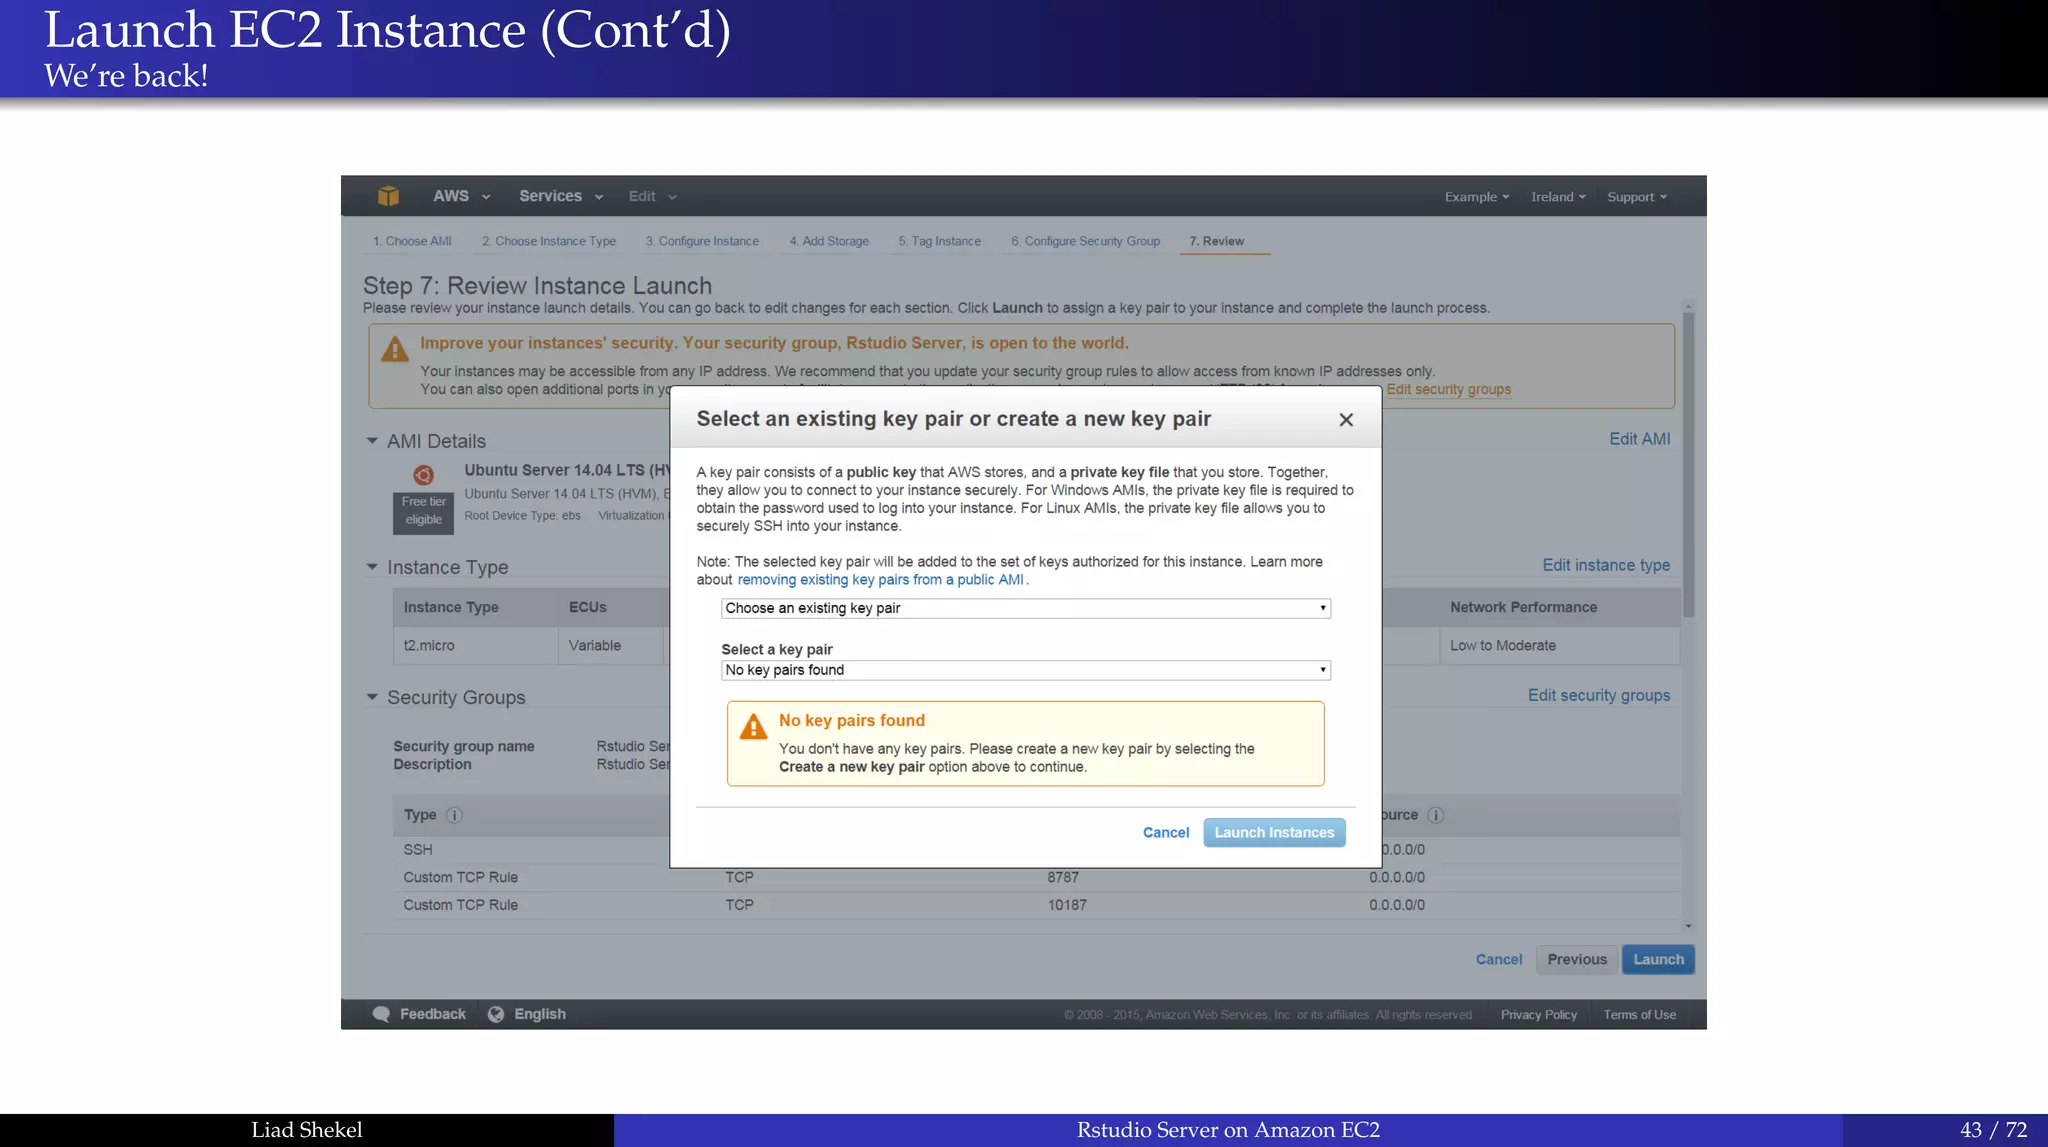Click the SSH rule row

click(1036, 850)
